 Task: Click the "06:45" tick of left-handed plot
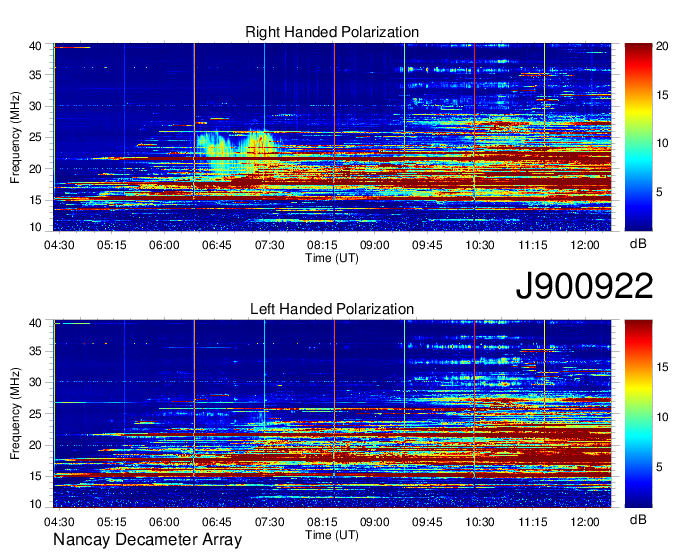pyautogui.click(x=216, y=521)
